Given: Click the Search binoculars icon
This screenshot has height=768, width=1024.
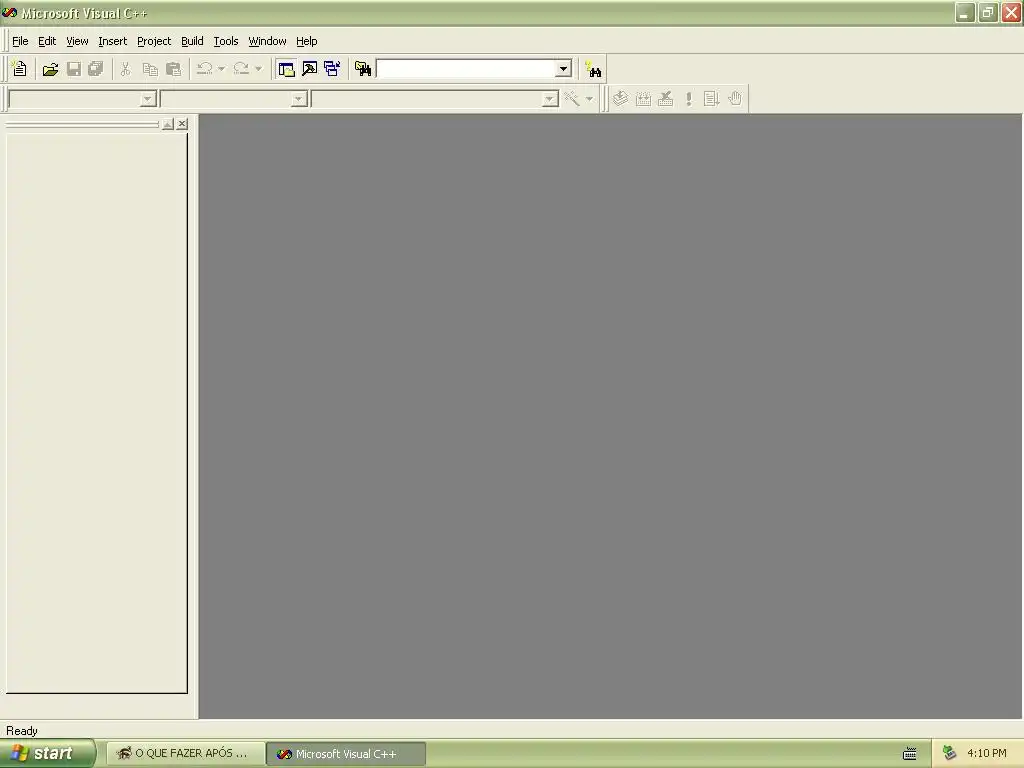Looking at the screenshot, I should (593, 69).
